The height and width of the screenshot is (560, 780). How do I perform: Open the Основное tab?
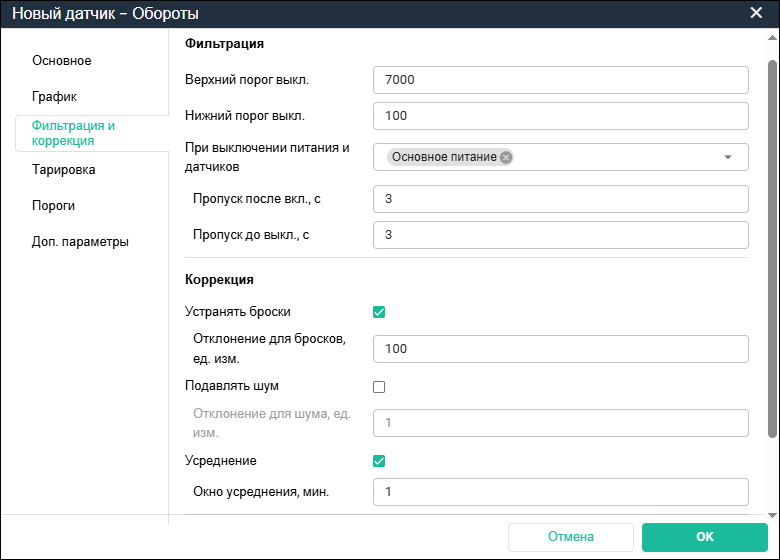click(62, 61)
